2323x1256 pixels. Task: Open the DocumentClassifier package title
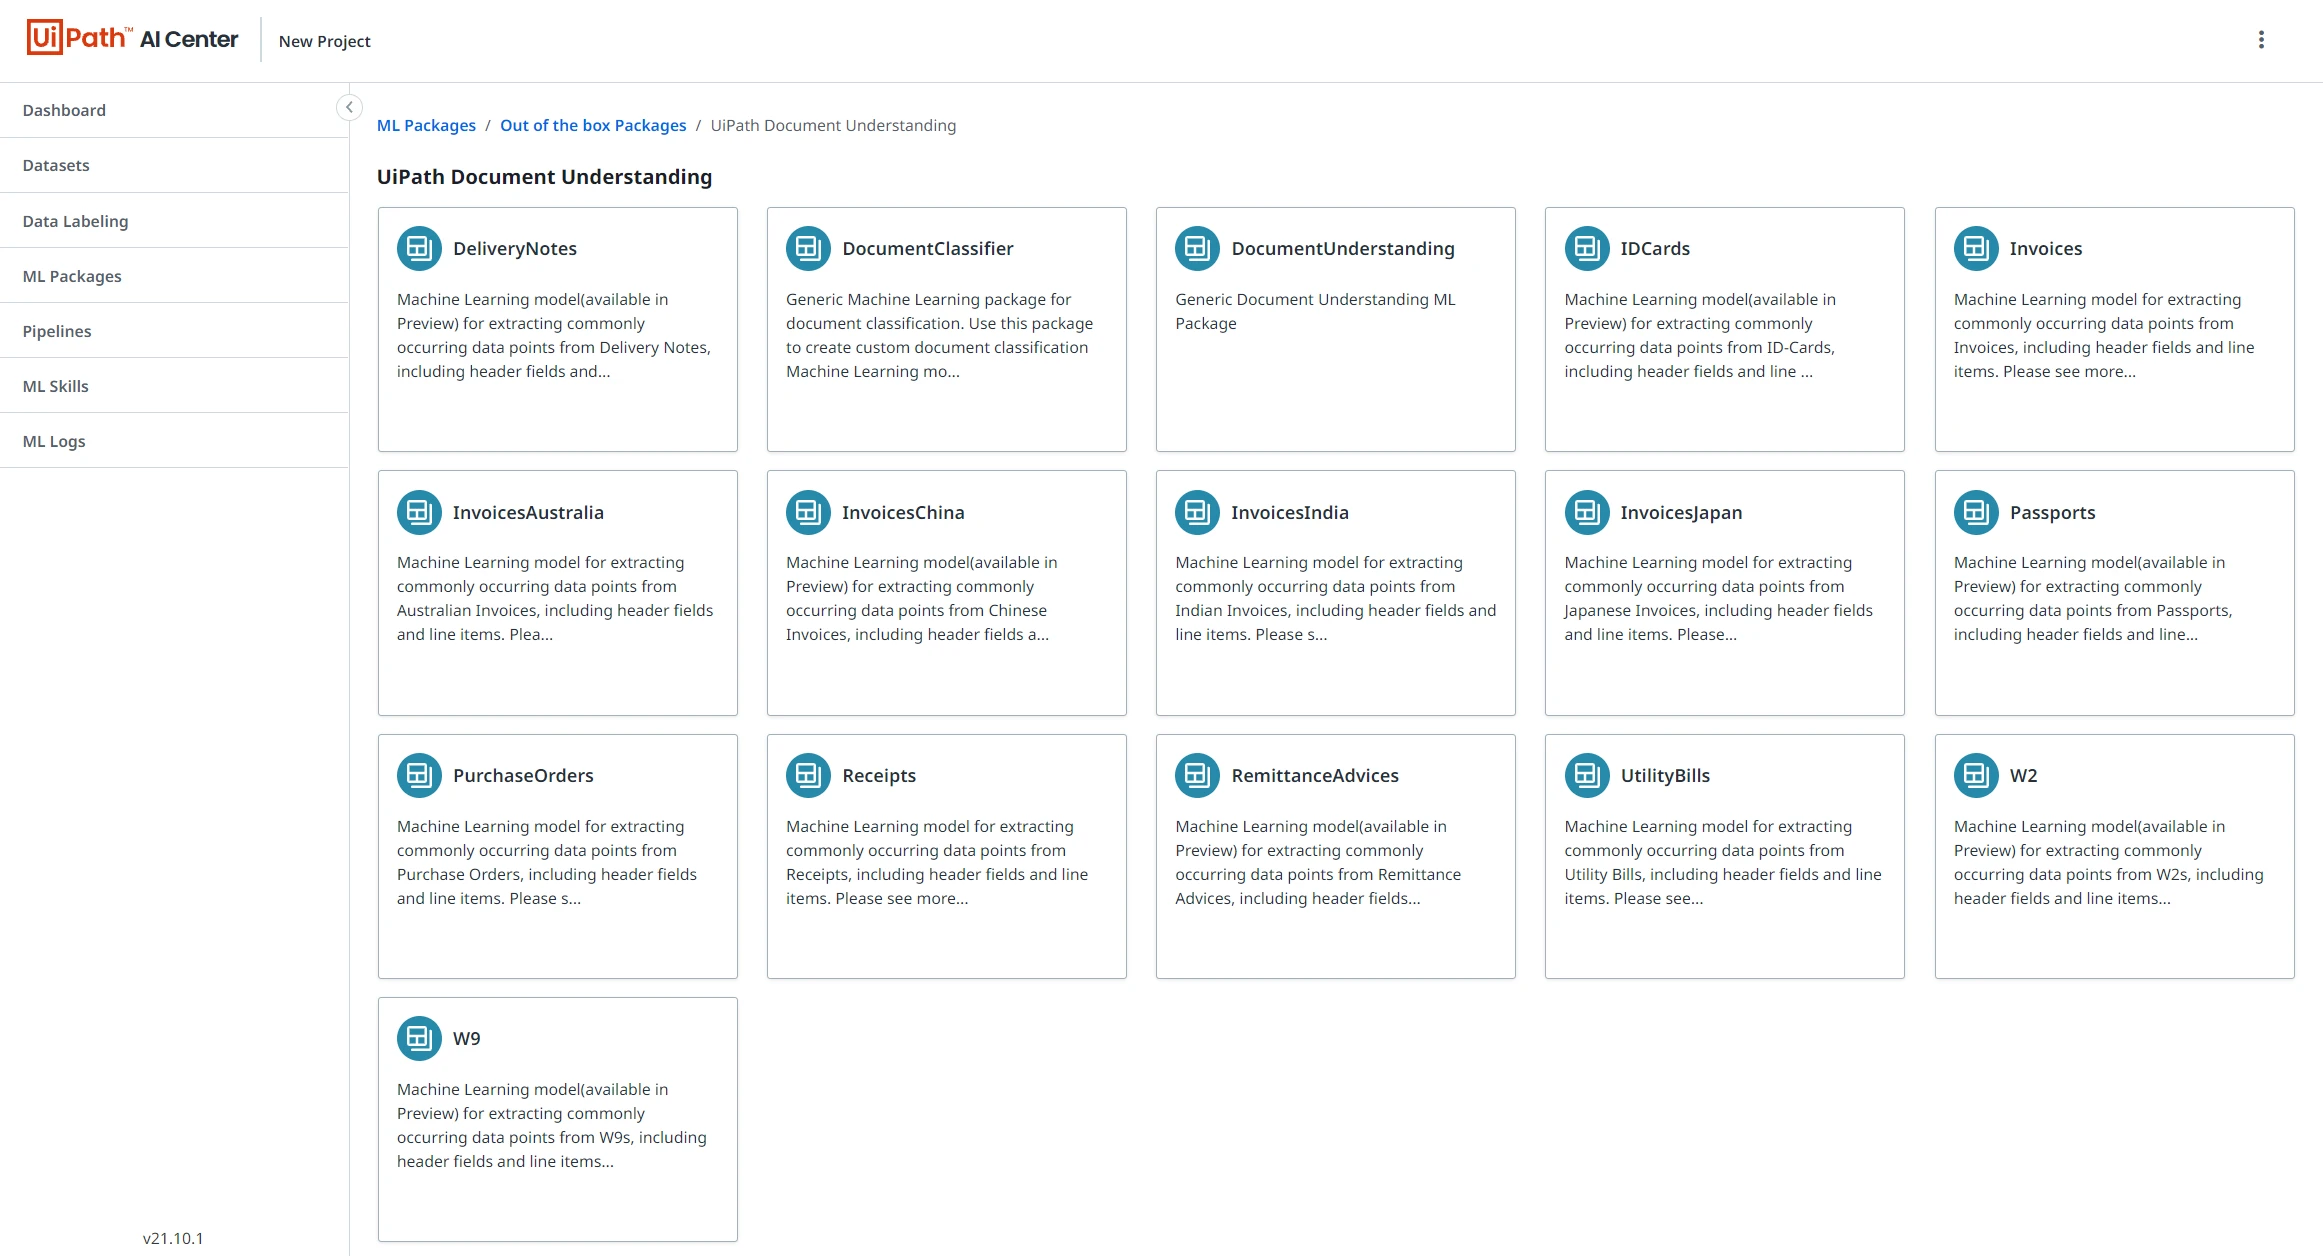click(928, 248)
